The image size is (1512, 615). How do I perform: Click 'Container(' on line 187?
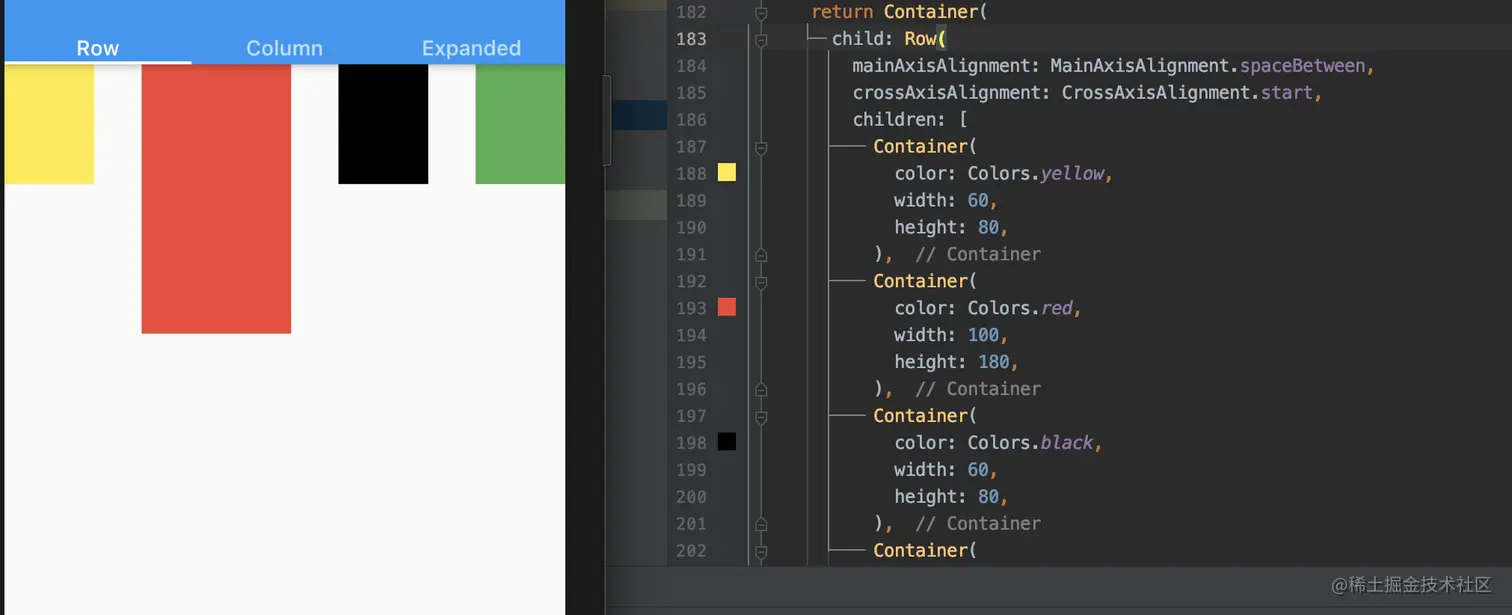[925, 146]
